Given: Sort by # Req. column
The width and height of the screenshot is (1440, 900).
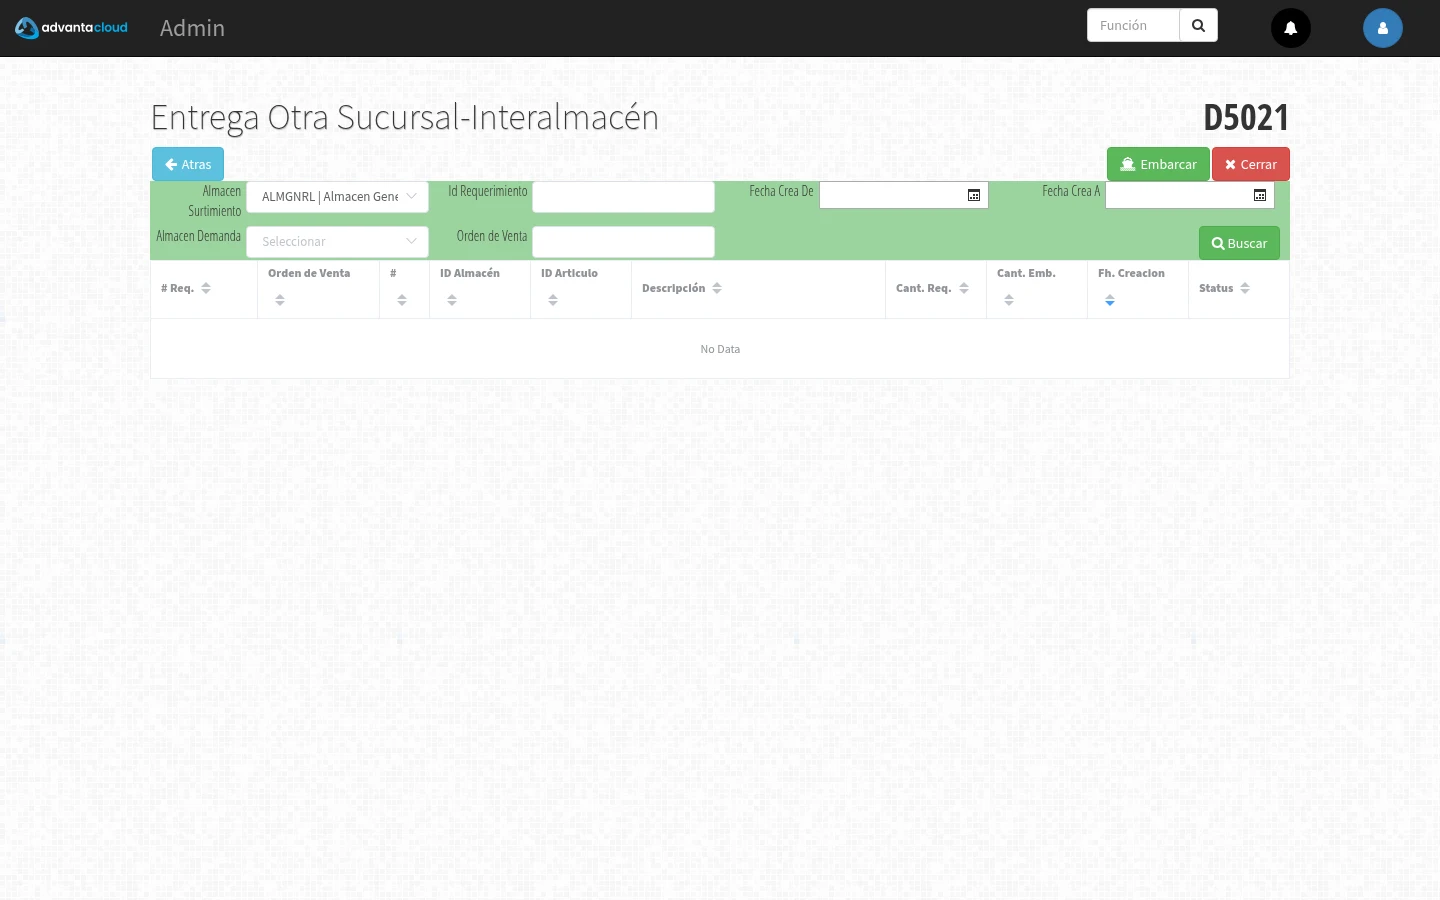Looking at the screenshot, I should pos(206,288).
